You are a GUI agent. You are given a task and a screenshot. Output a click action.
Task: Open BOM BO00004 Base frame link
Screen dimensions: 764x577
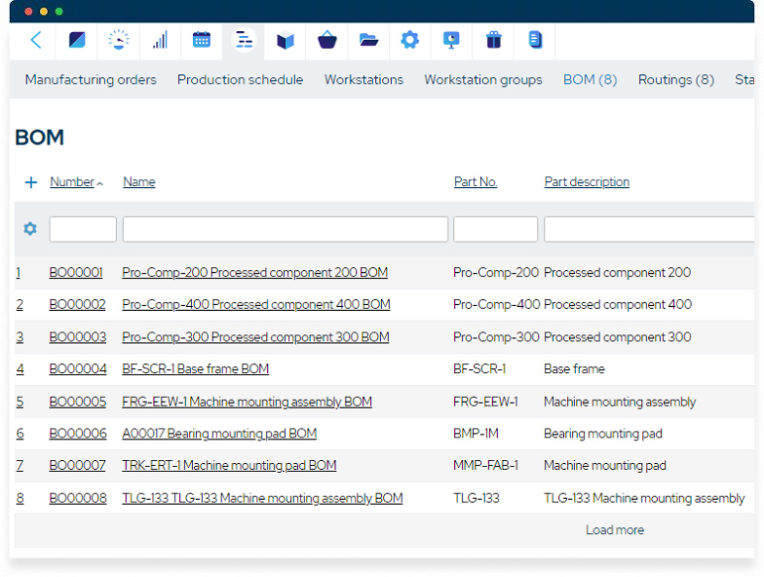195,369
